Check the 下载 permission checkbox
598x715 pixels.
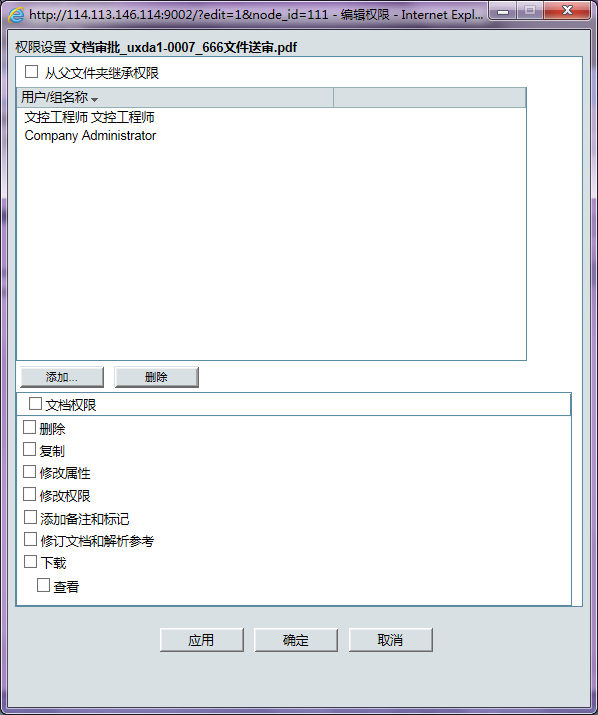30,561
